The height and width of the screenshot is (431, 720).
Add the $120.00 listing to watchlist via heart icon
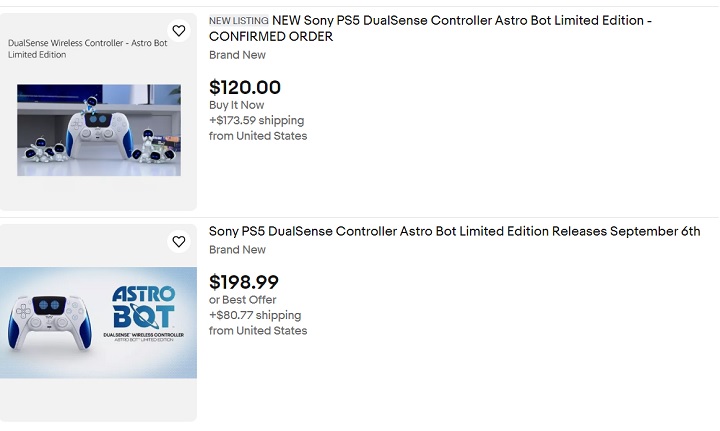[x=179, y=31]
